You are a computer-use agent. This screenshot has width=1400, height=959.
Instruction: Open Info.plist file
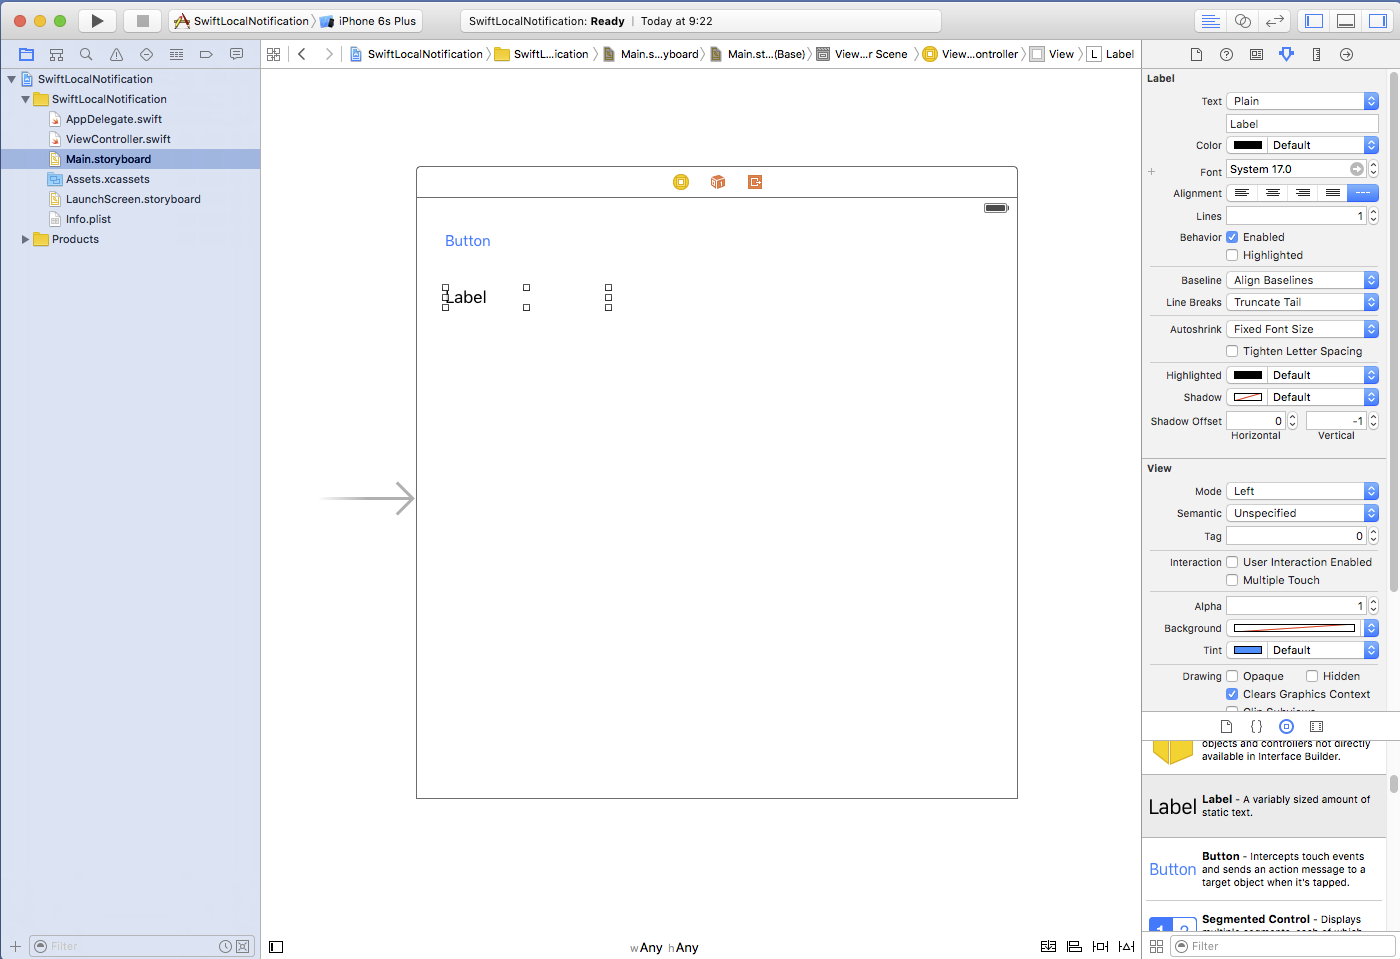[x=88, y=219]
